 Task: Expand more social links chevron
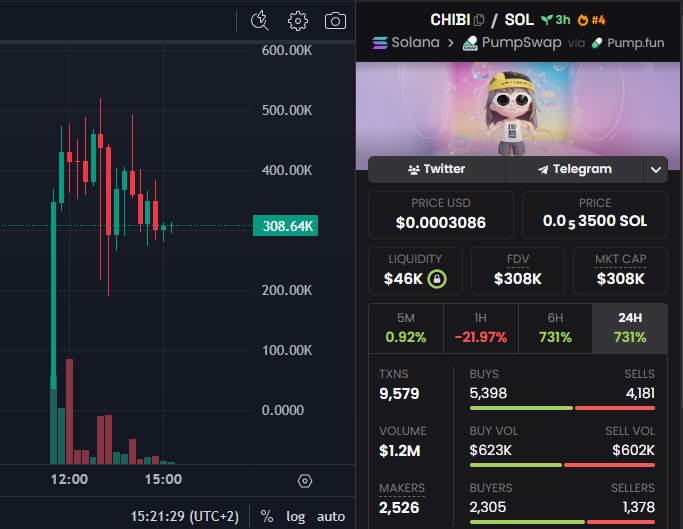click(x=656, y=170)
